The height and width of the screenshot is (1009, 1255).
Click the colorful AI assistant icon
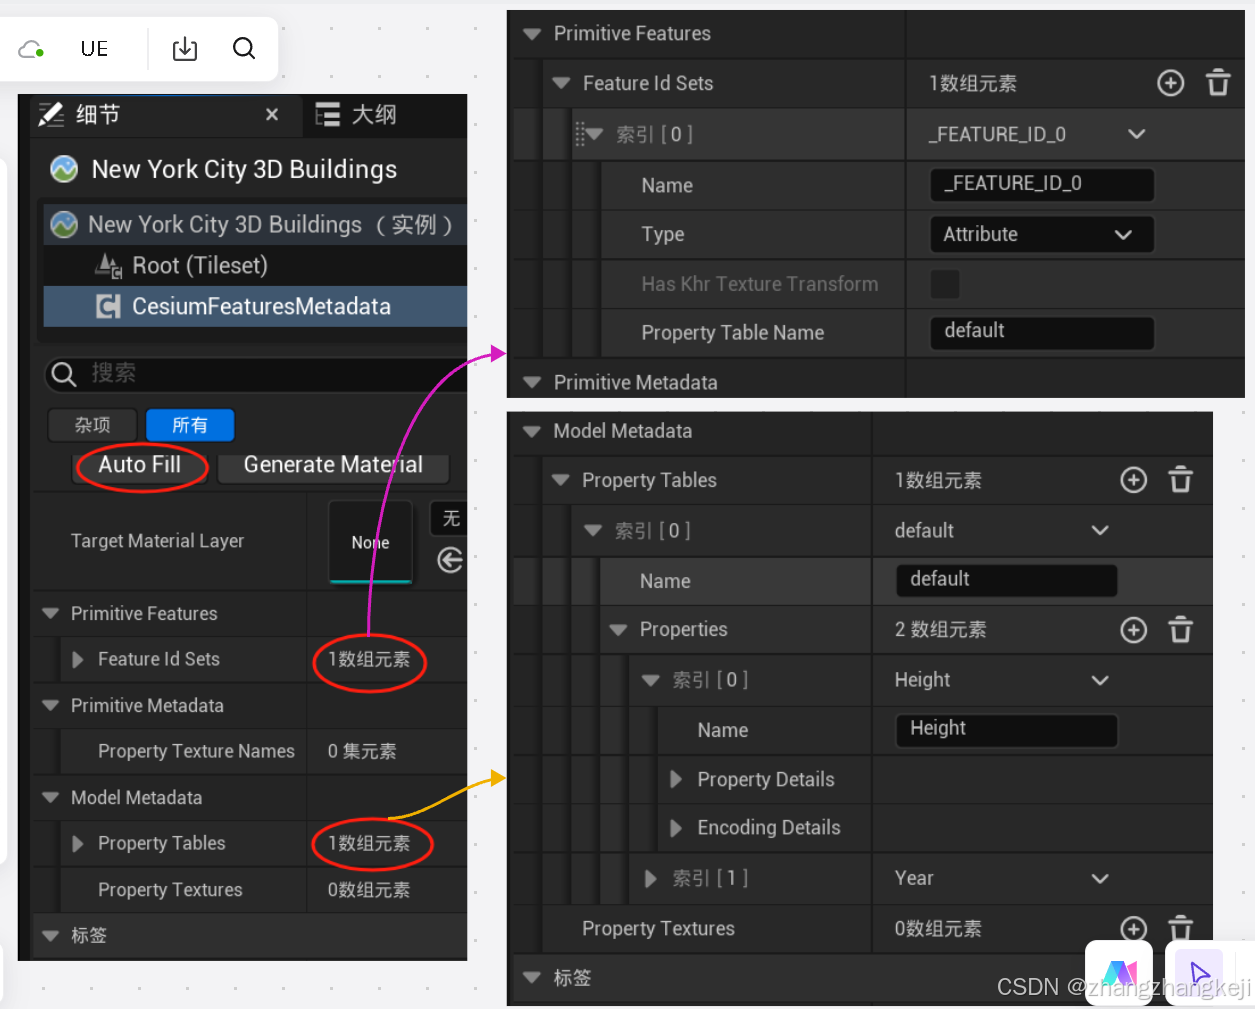(x=1119, y=973)
